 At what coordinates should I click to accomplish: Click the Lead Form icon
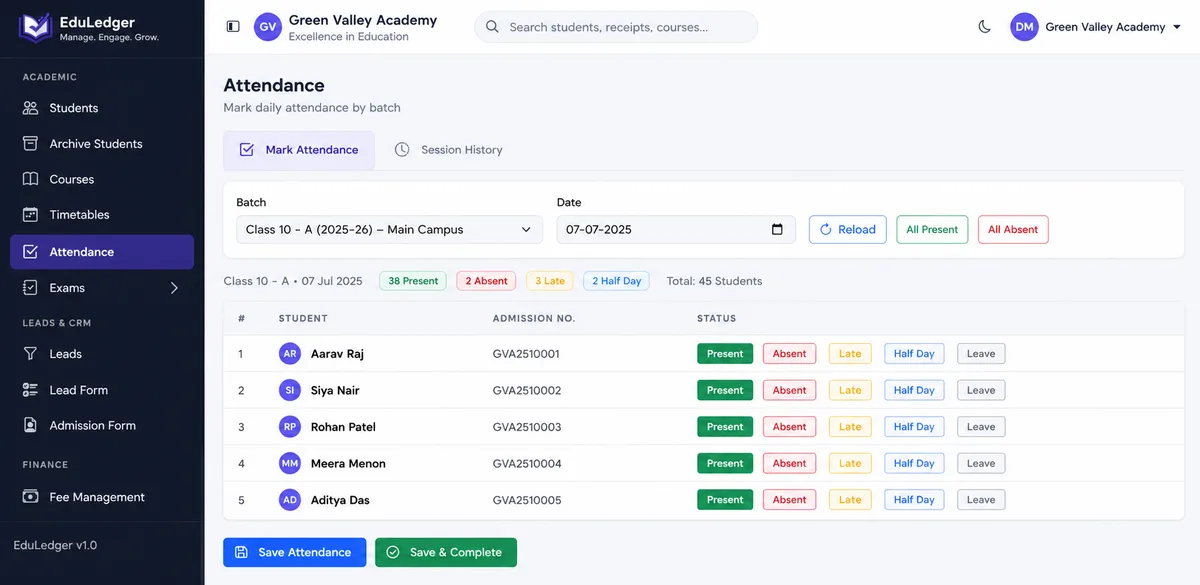[x=30, y=390]
